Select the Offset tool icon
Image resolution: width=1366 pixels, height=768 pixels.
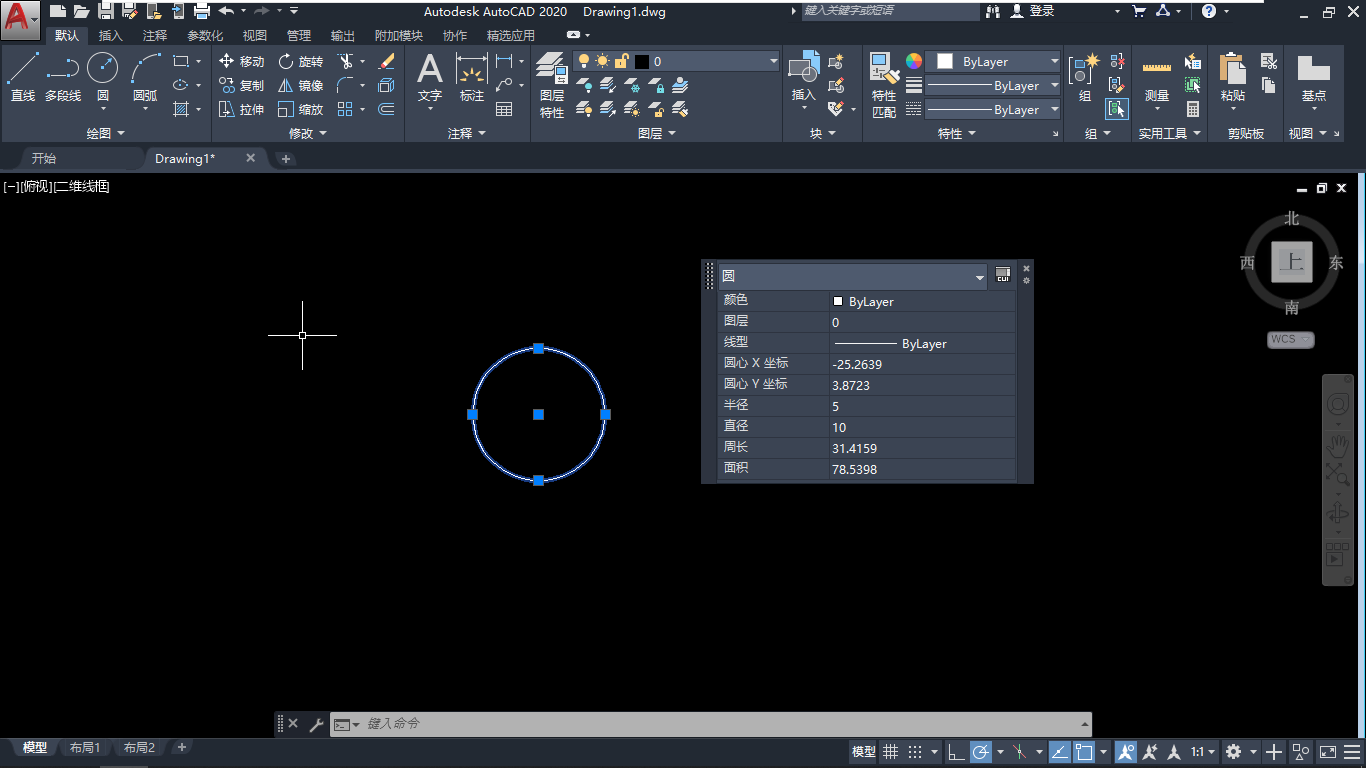click(x=386, y=109)
